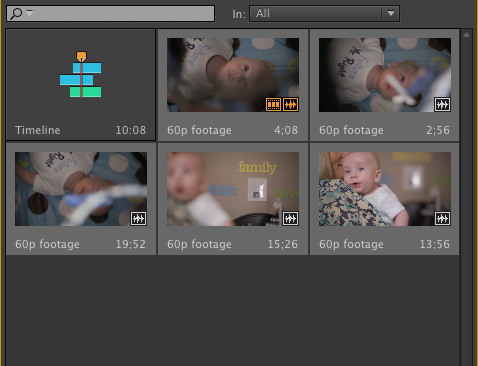478x366 pixels.
Task: Click the 19;52 duration text
Action: [x=131, y=244]
